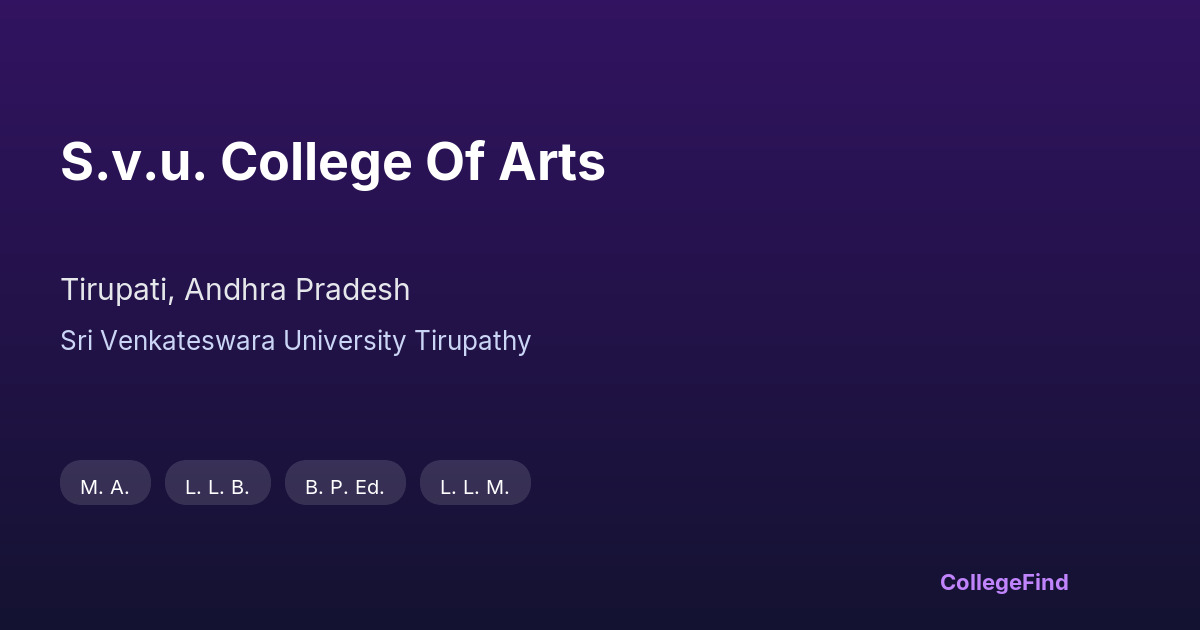Choose the B. P. Ed. course tag
The image size is (1200, 630).
coord(345,483)
